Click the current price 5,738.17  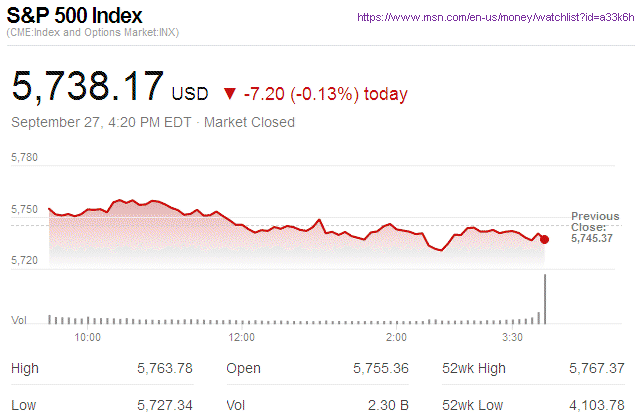87,86
